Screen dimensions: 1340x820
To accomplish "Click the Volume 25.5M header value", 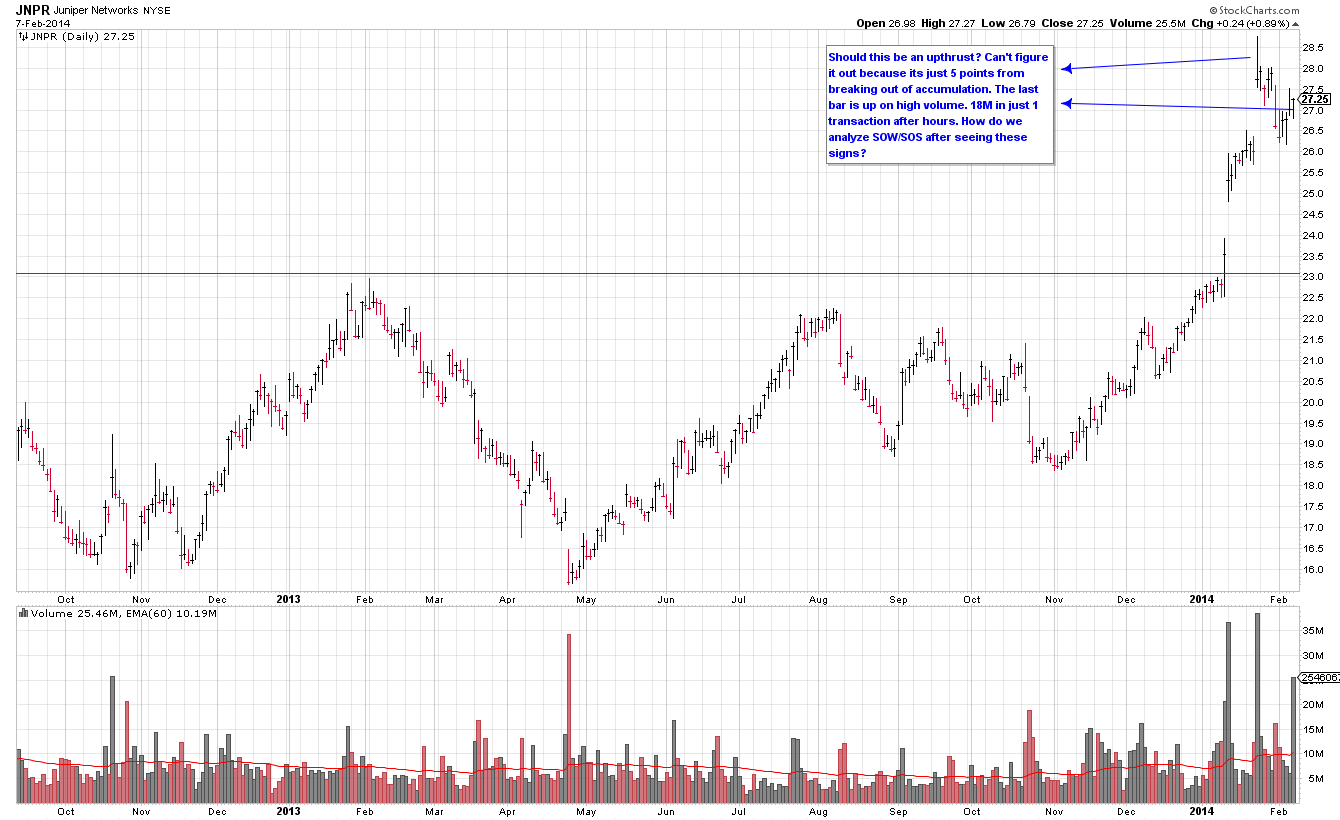I will pyautogui.click(x=1146, y=24).
